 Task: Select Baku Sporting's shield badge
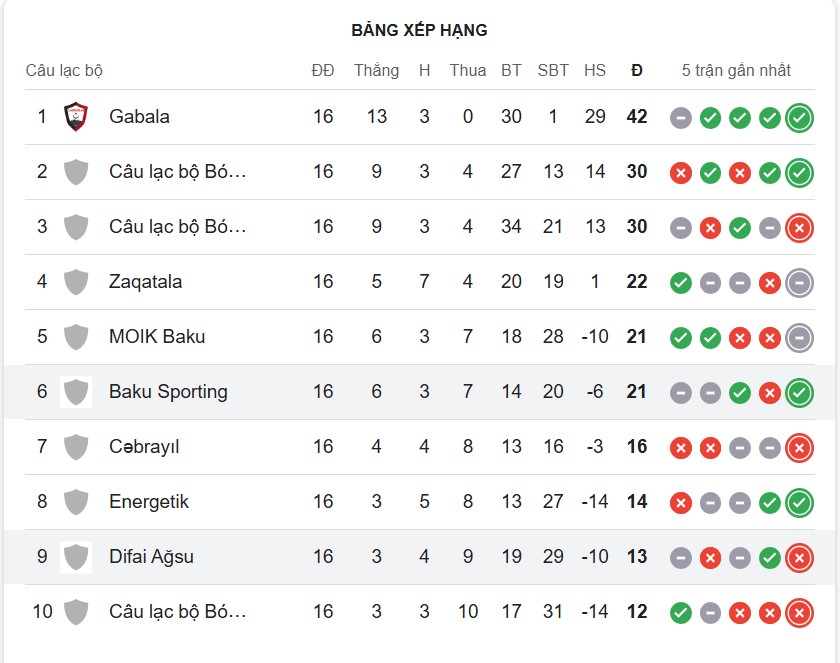(x=74, y=392)
